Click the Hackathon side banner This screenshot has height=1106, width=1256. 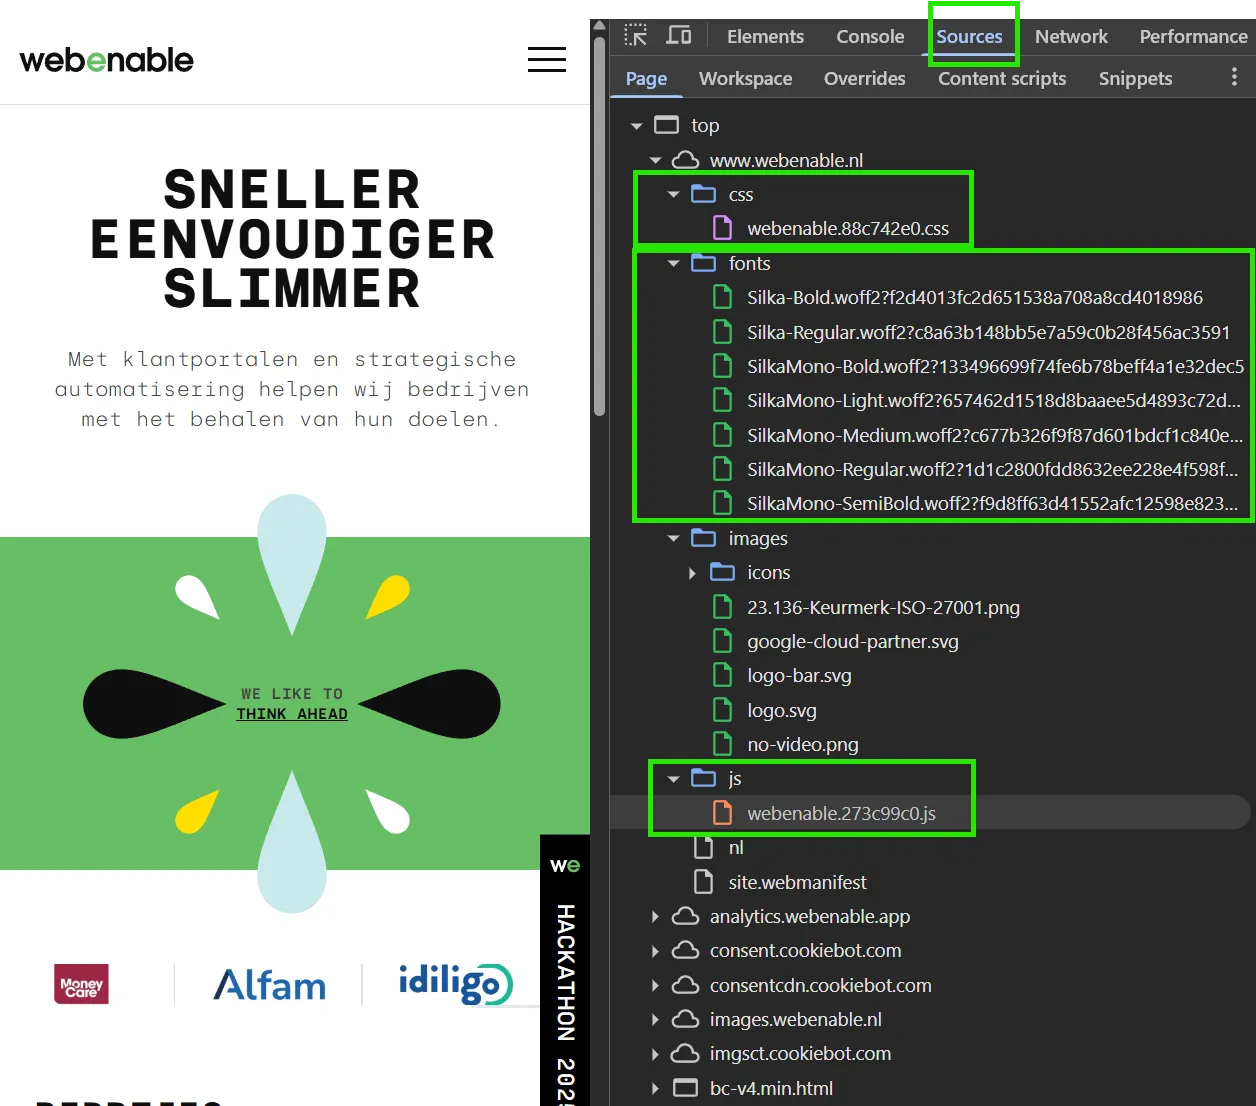[x=565, y=970]
